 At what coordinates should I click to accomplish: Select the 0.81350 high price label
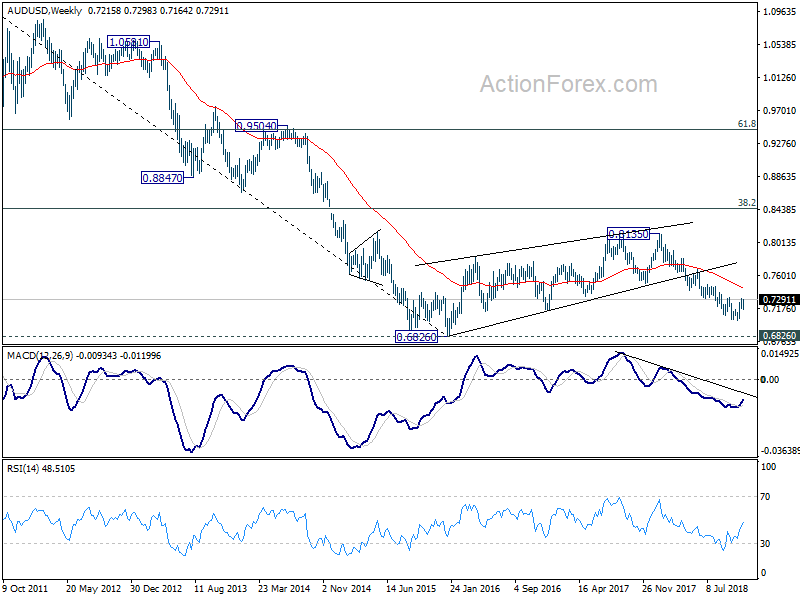click(628, 234)
